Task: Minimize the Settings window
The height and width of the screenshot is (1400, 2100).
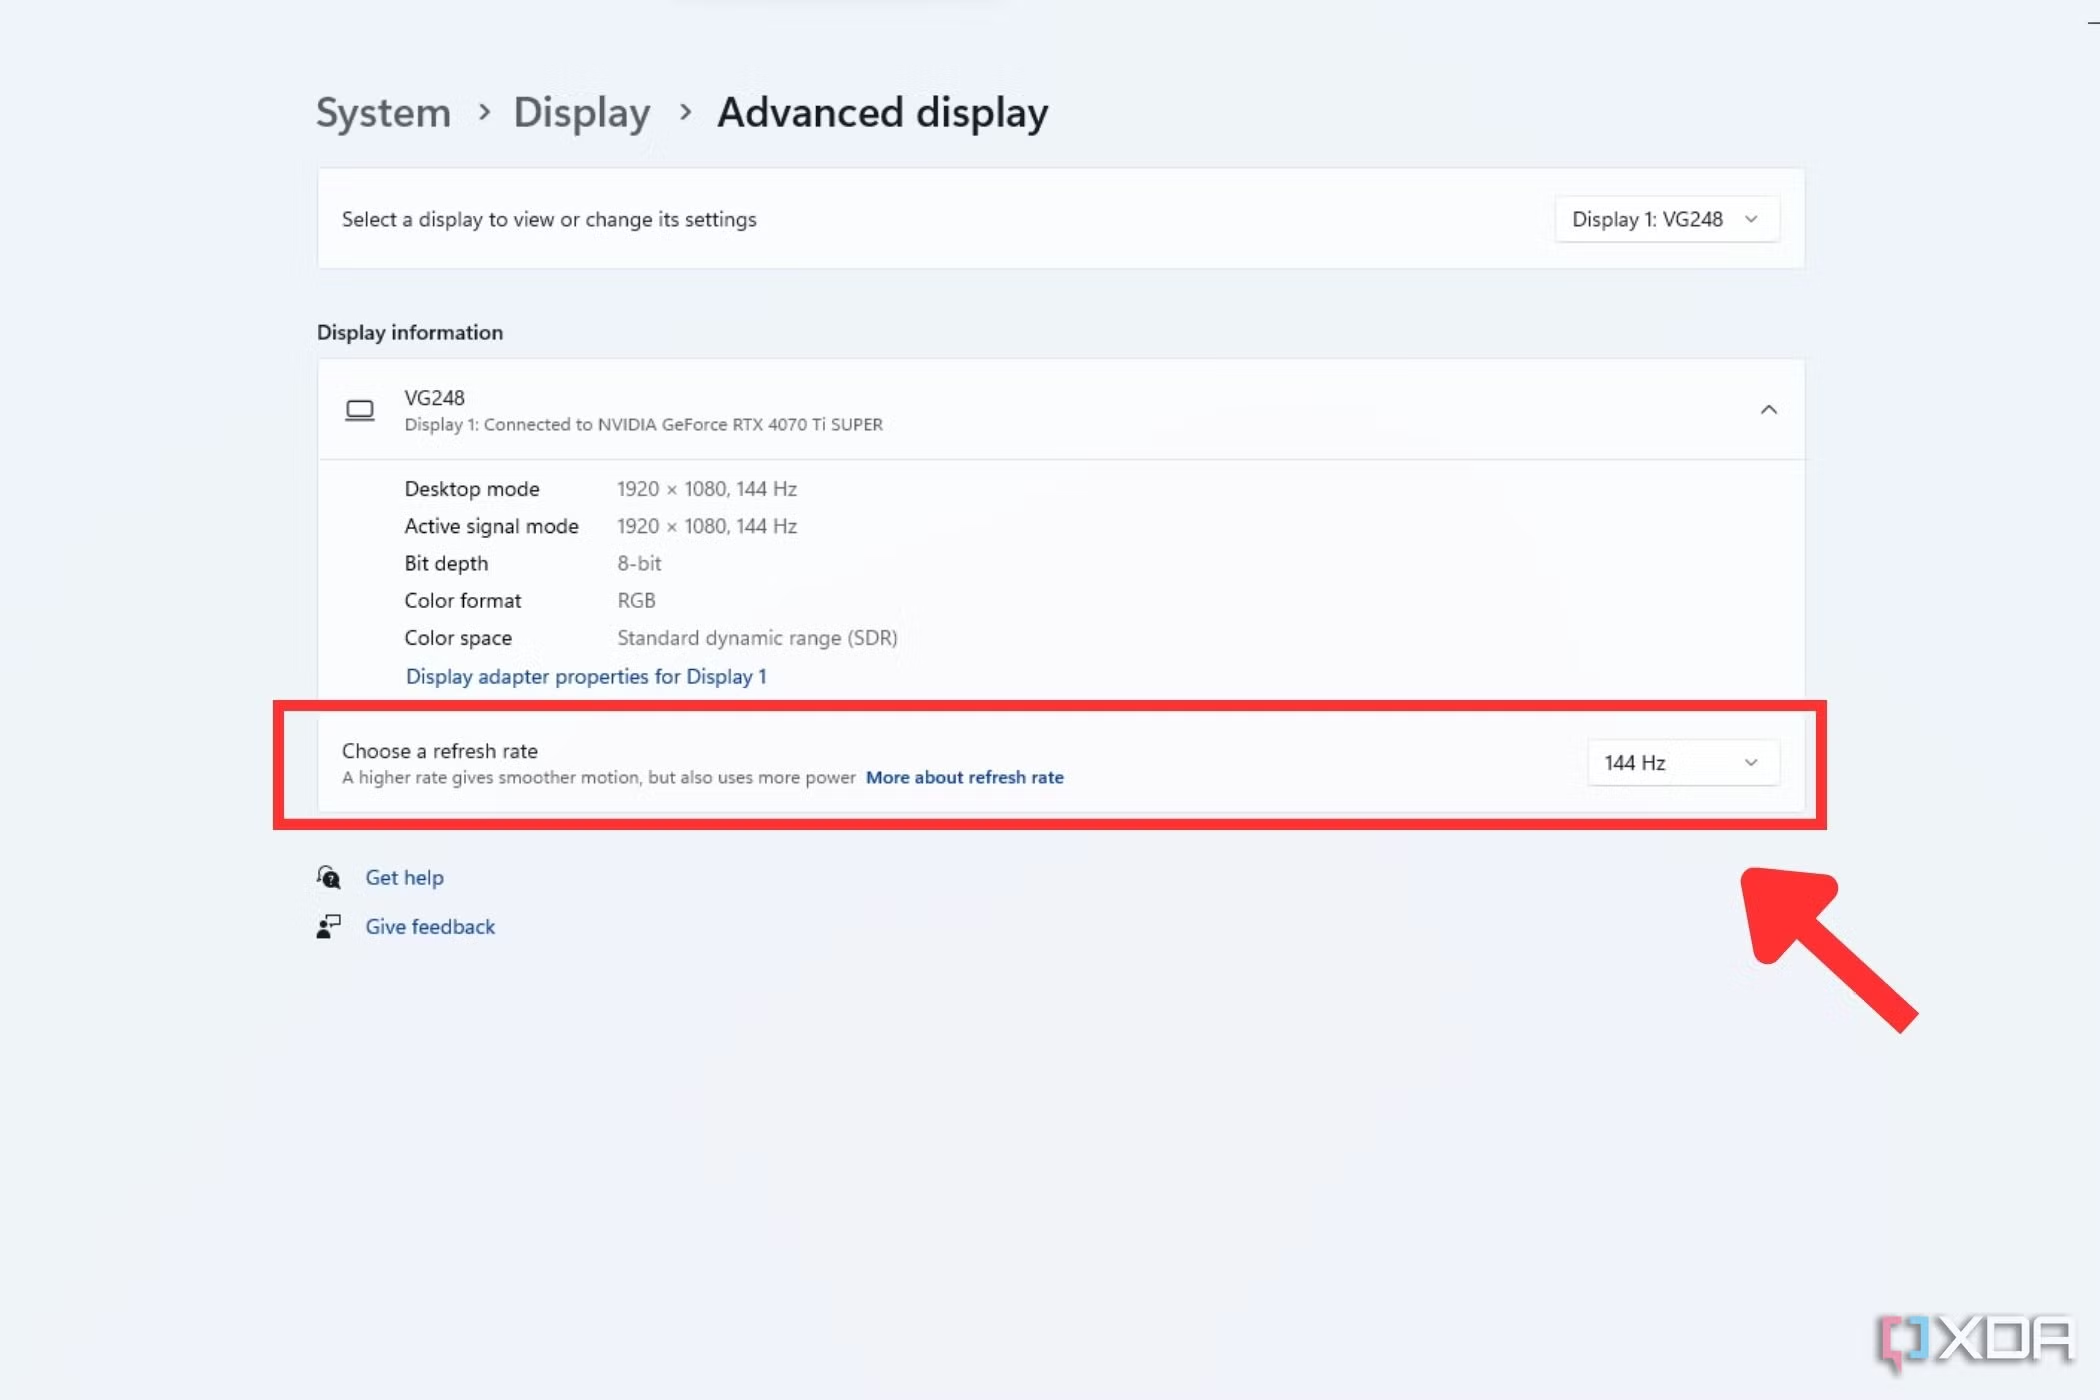Action: 2093,22
